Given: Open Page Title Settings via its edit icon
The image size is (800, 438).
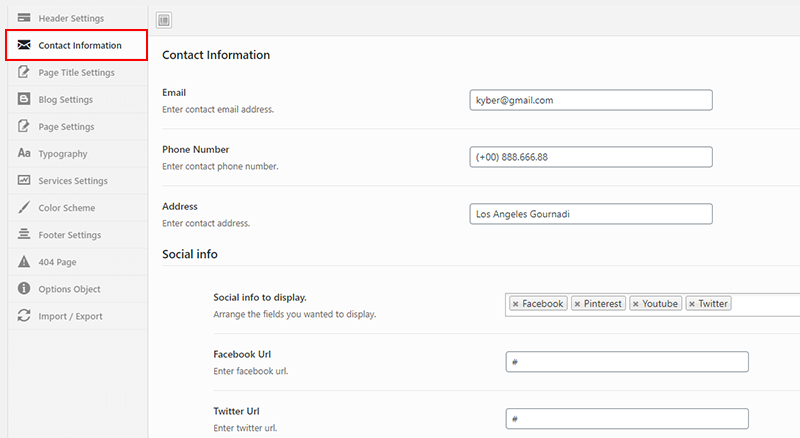Looking at the screenshot, I should [24, 72].
